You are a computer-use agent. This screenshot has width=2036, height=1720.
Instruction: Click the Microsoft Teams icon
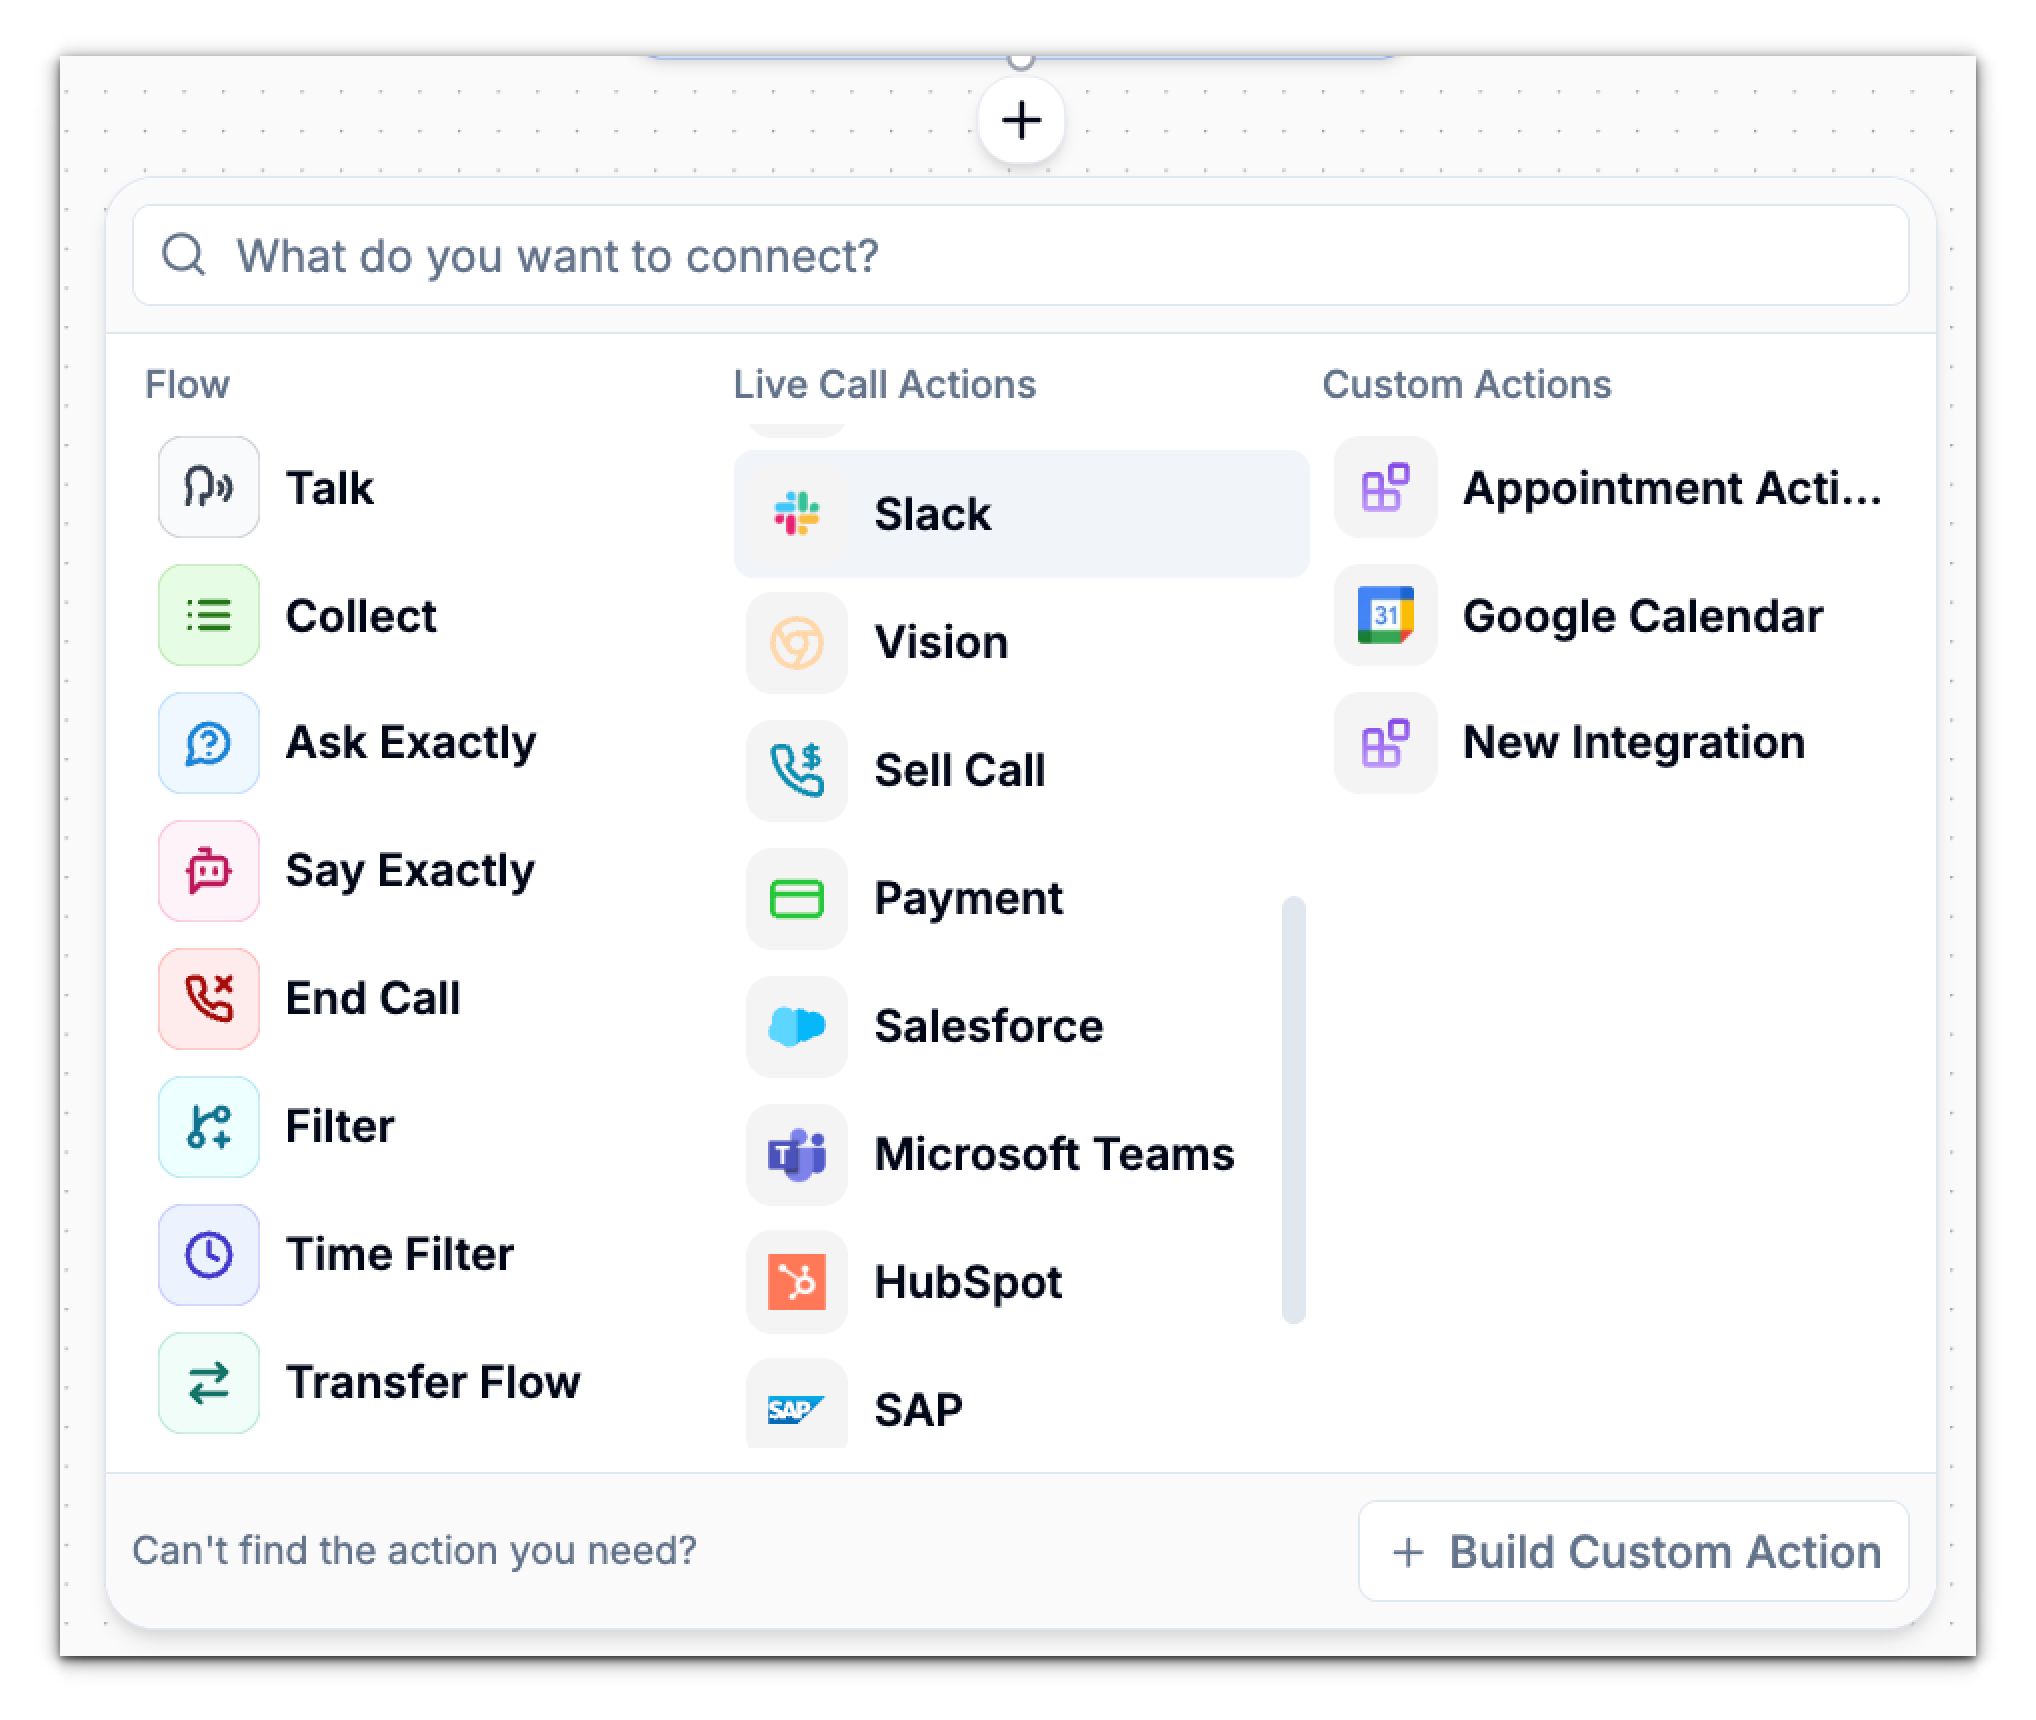(797, 1154)
